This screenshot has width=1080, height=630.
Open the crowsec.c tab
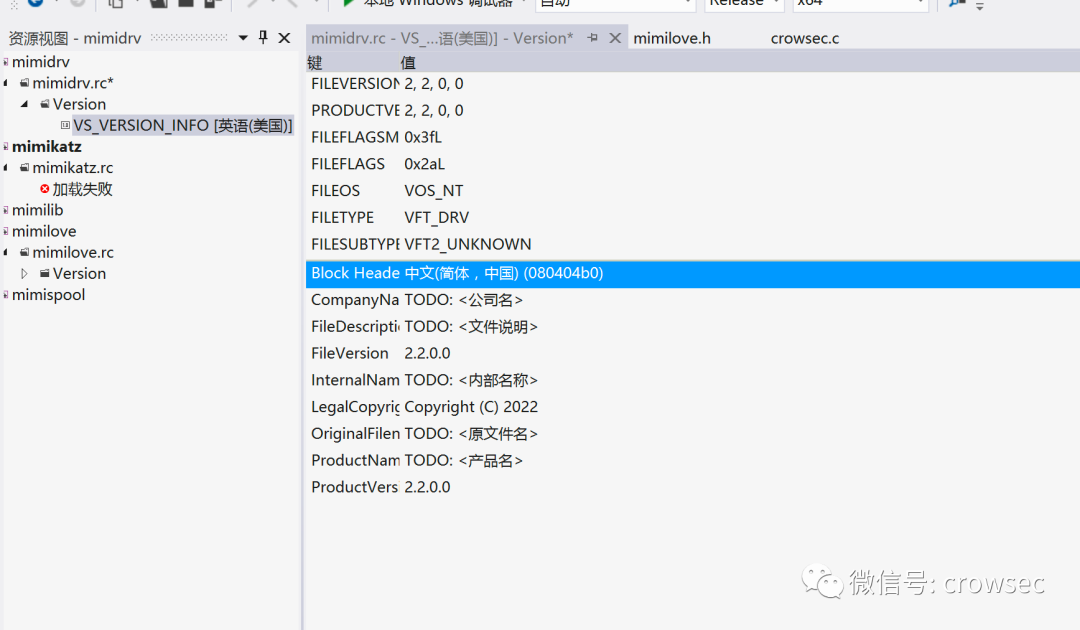804,39
